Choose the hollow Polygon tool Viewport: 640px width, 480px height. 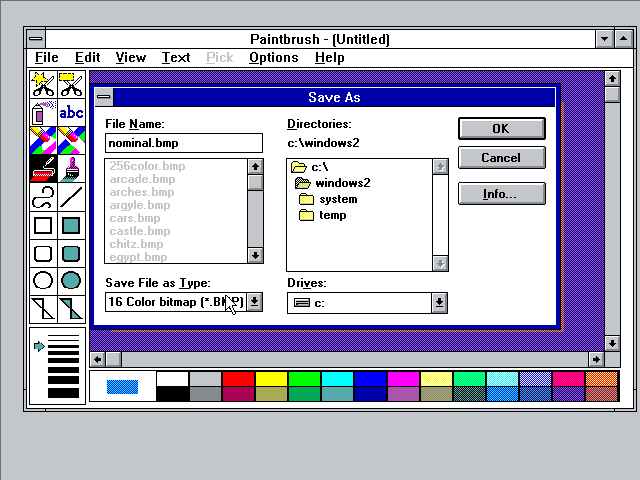[x=43, y=309]
